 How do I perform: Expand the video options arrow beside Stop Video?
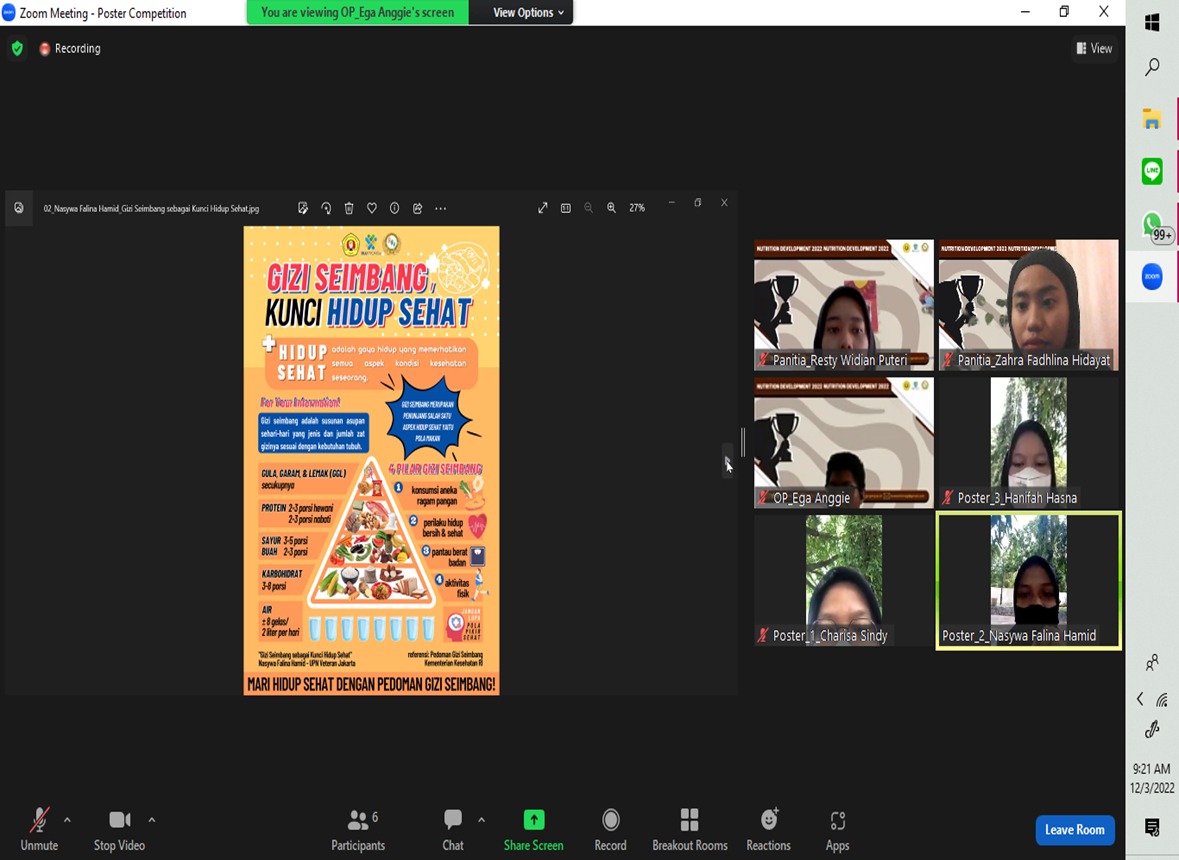point(152,820)
